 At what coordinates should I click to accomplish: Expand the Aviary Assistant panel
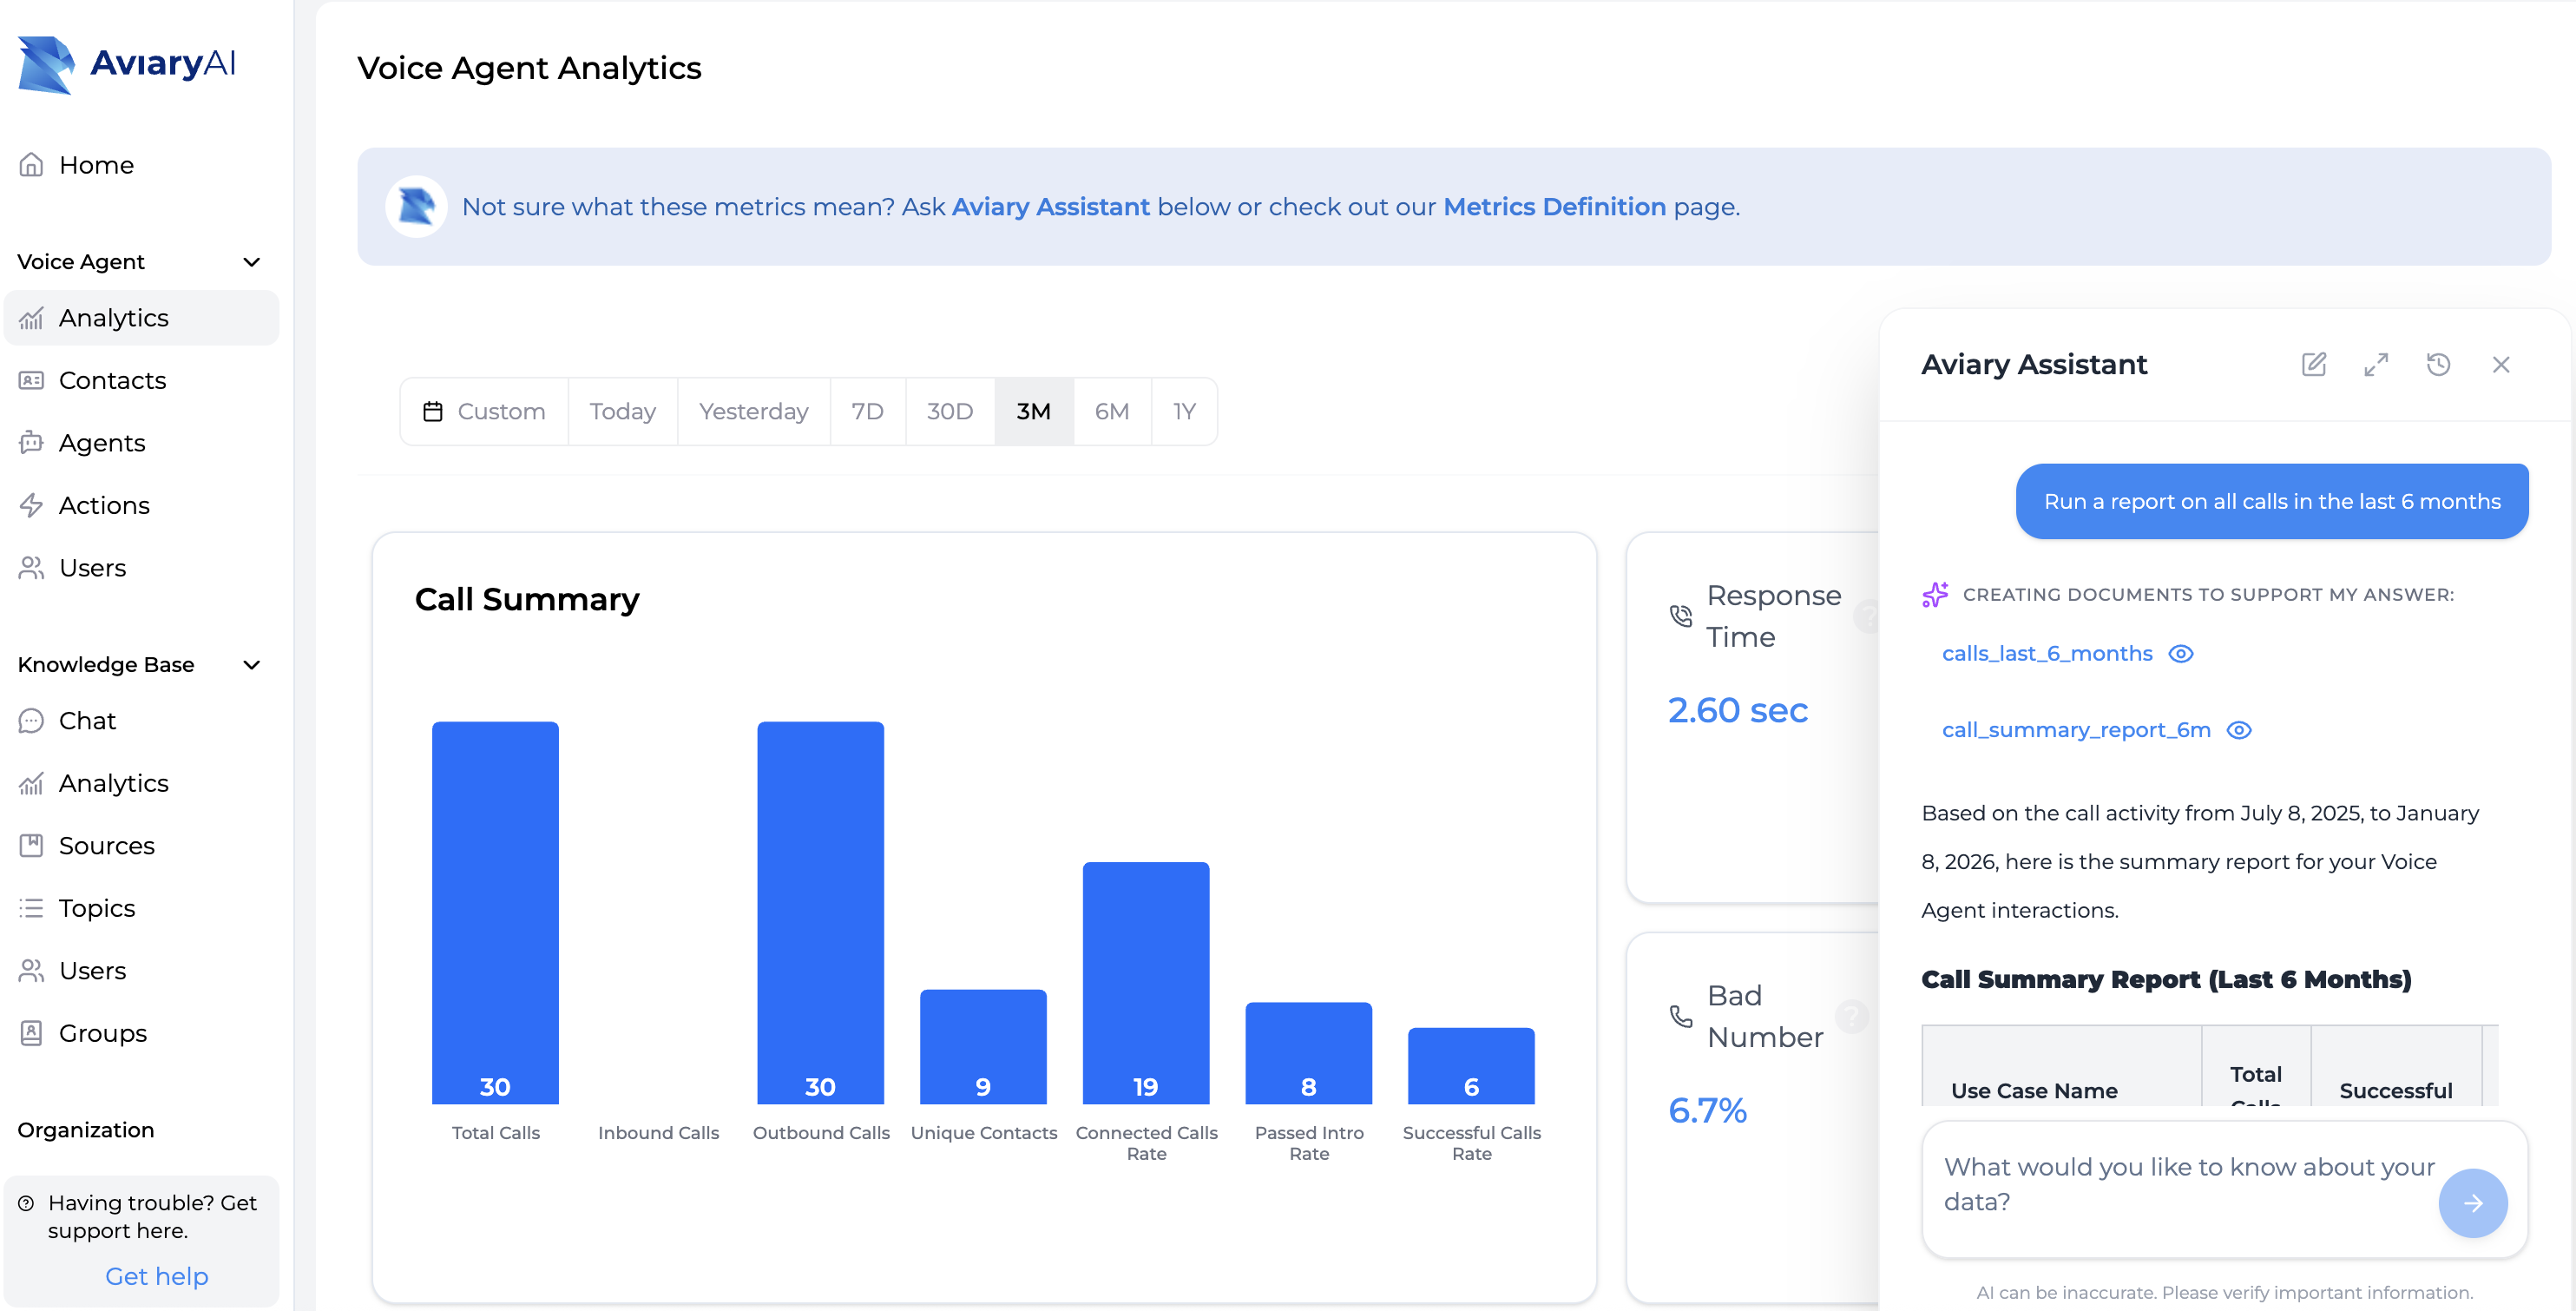[x=2375, y=364]
